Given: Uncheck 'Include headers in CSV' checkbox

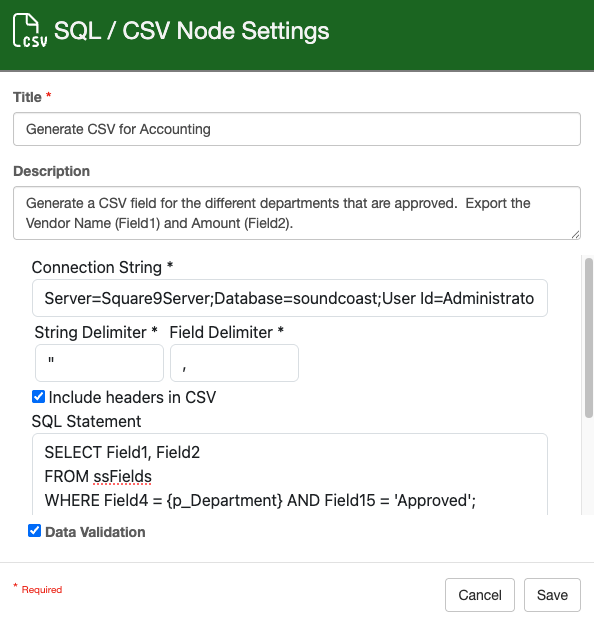Looking at the screenshot, I should coord(38,397).
